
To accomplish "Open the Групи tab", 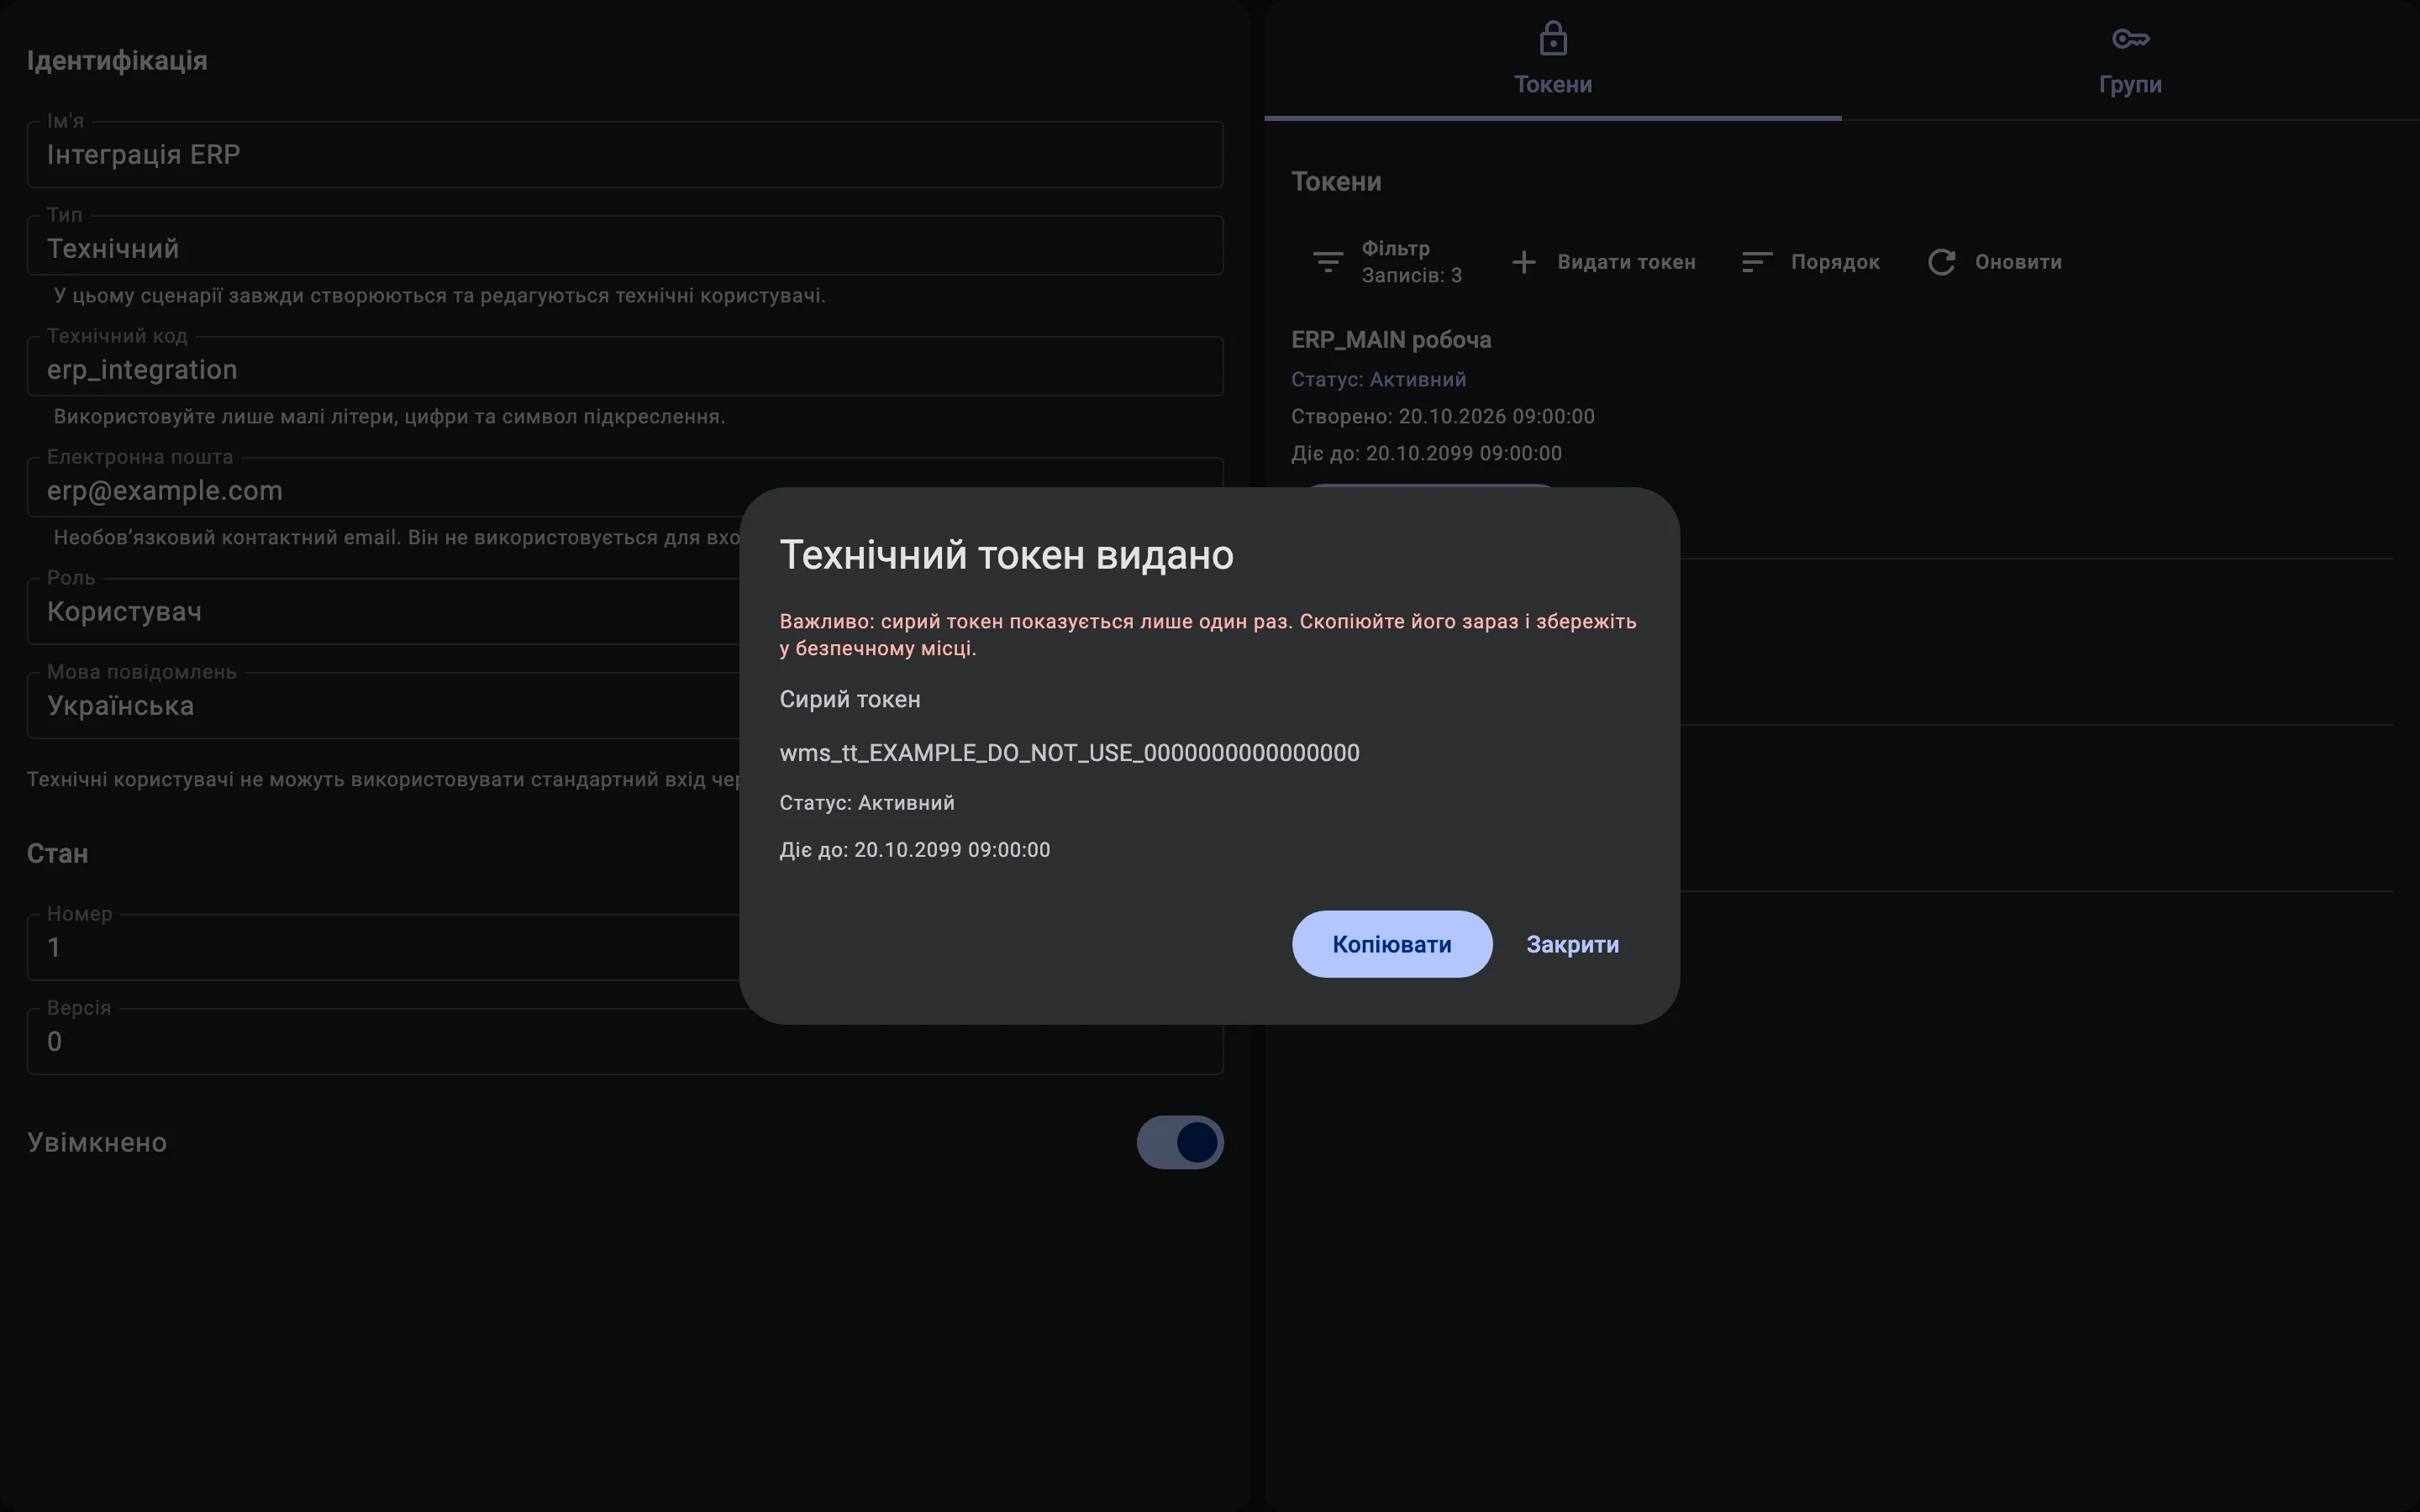I will 2130,60.
